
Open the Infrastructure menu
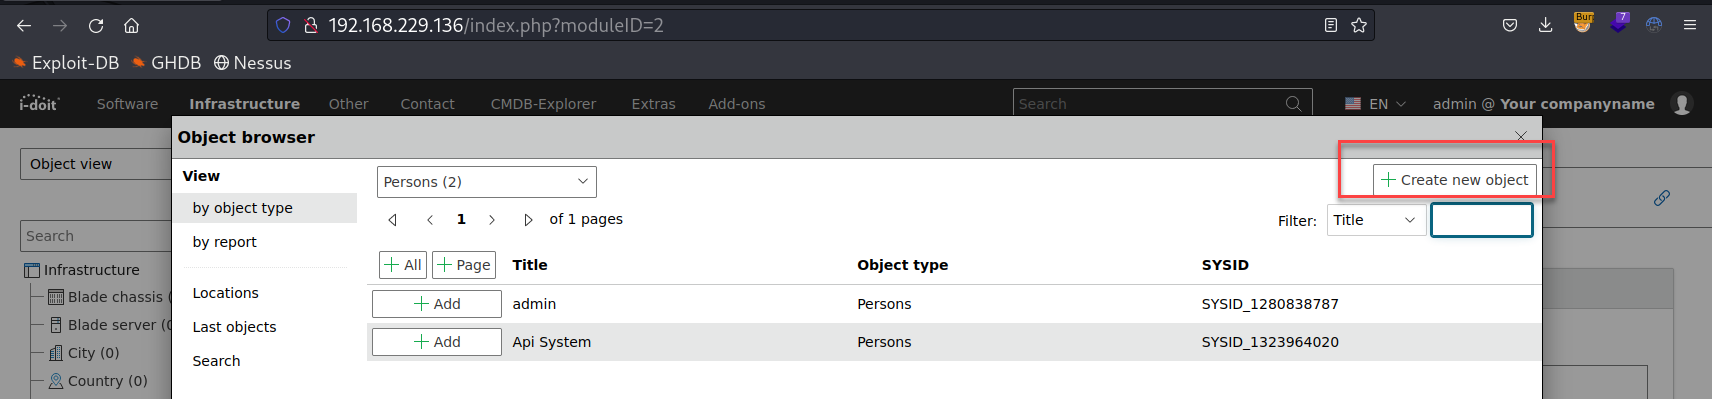click(x=245, y=104)
